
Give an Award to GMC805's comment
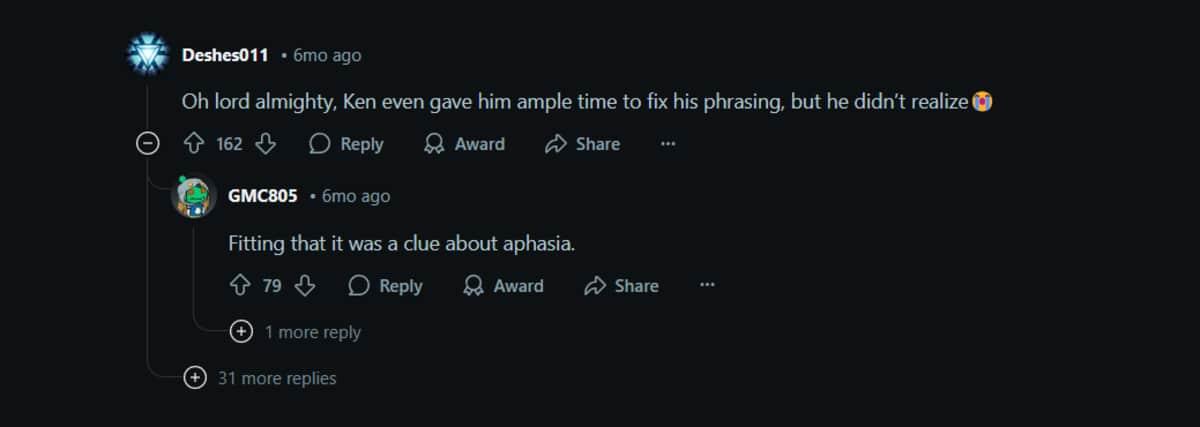(503, 286)
